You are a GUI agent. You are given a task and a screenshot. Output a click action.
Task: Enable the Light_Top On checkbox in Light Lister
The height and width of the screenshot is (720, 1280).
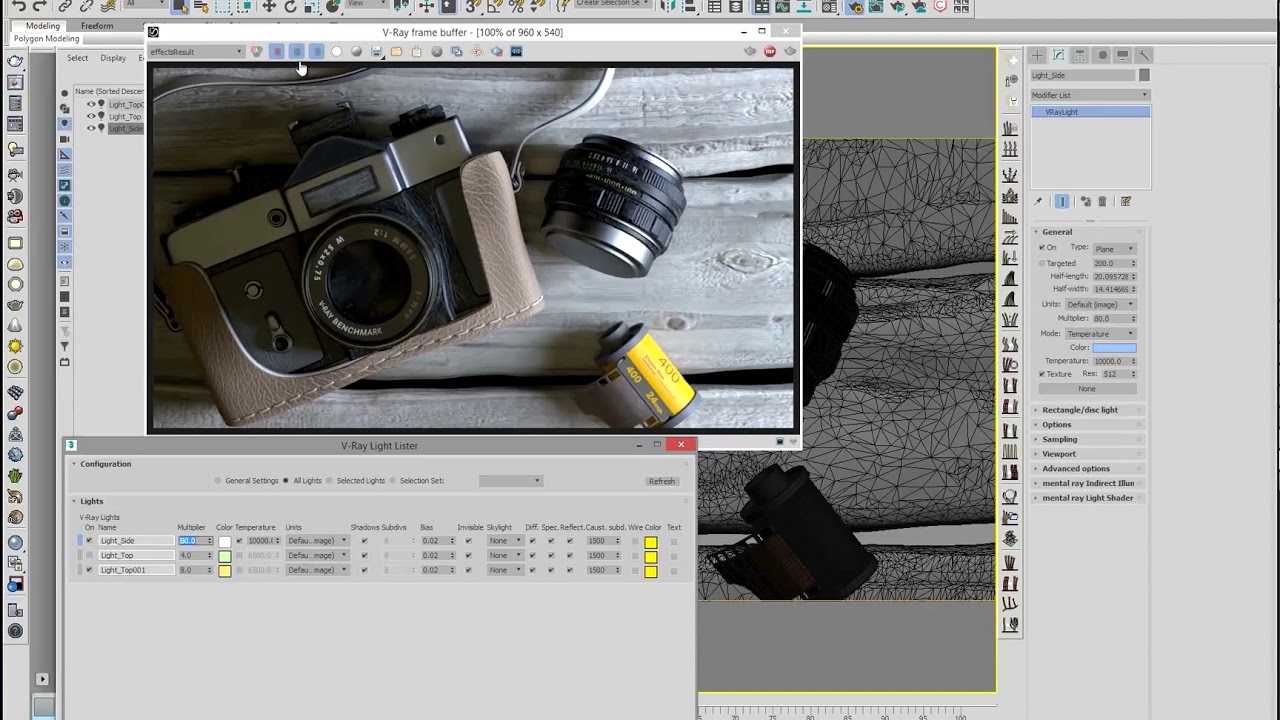pos(89,555)
